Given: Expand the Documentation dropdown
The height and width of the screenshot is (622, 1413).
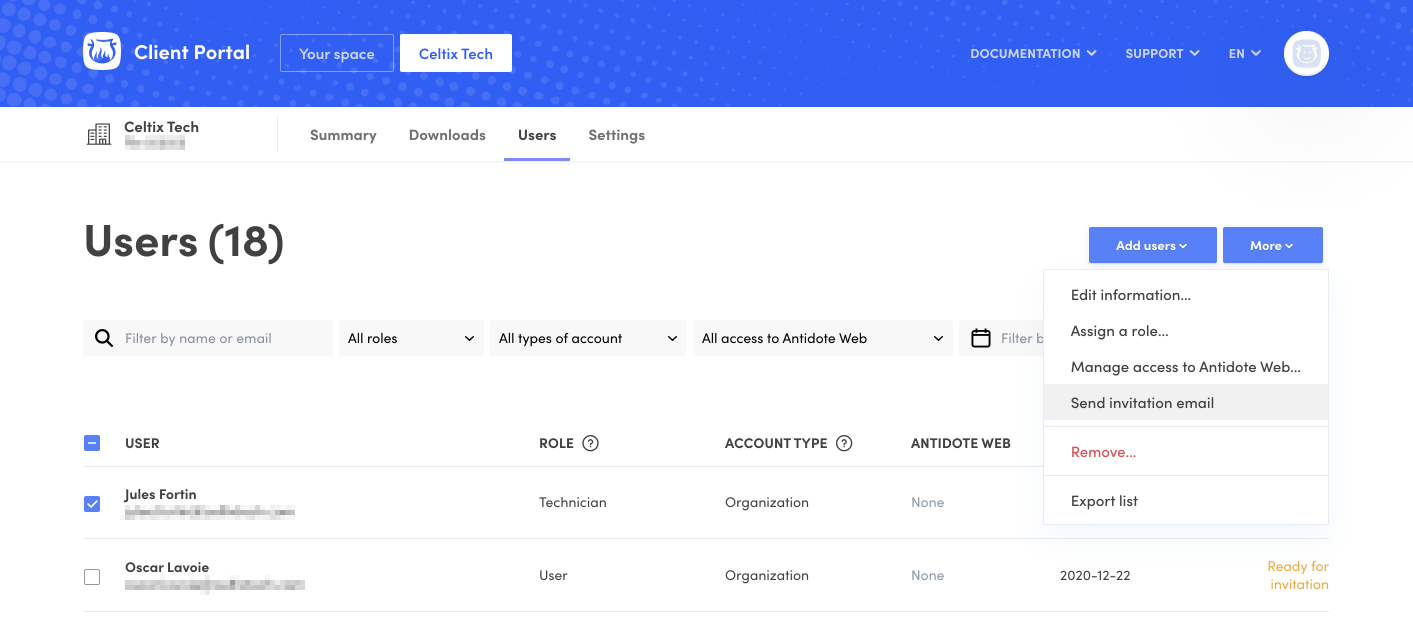Looking at the screenshot, I should (x=1033, y=54).
